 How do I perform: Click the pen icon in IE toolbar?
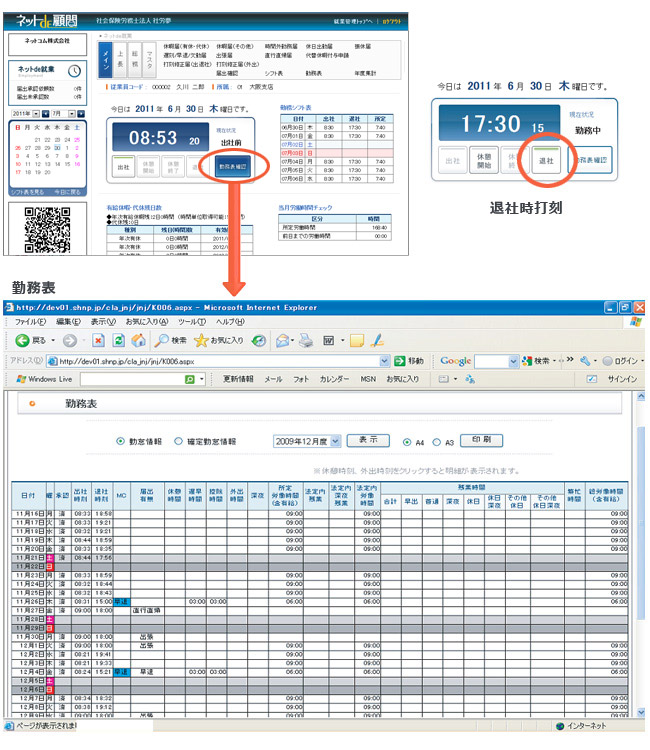point(377,341)
